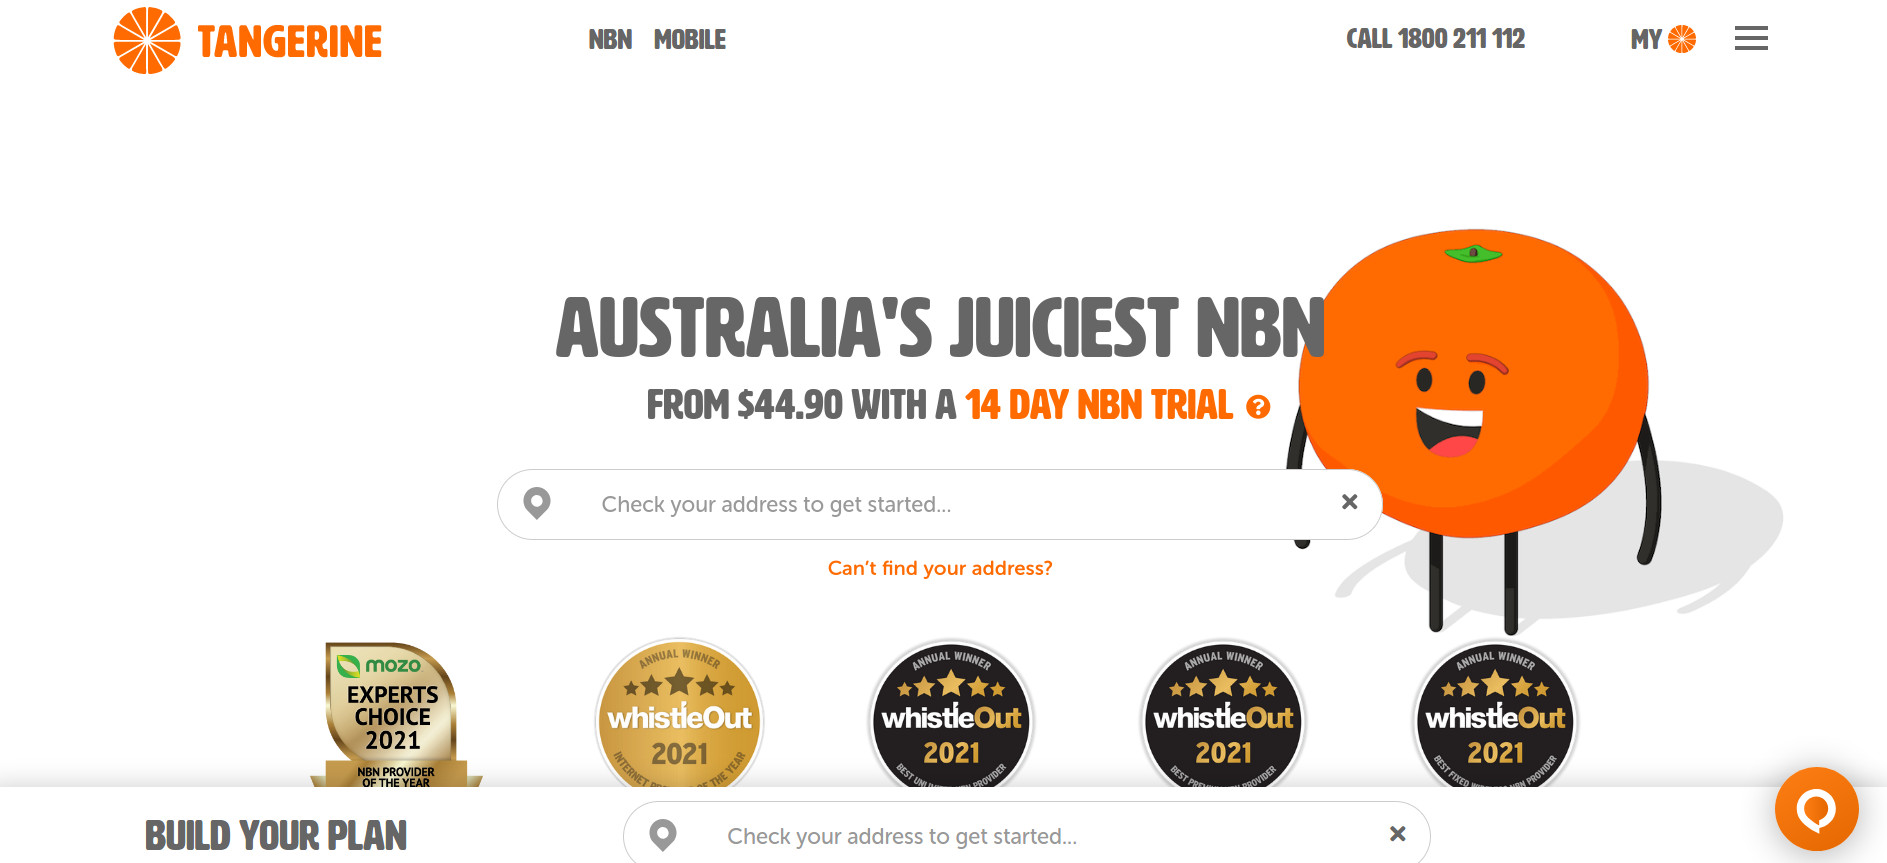This screenshot has width=1887, height=863.
Task: Click the Tangerine wordmark text
Action: (x=290, y=42)
